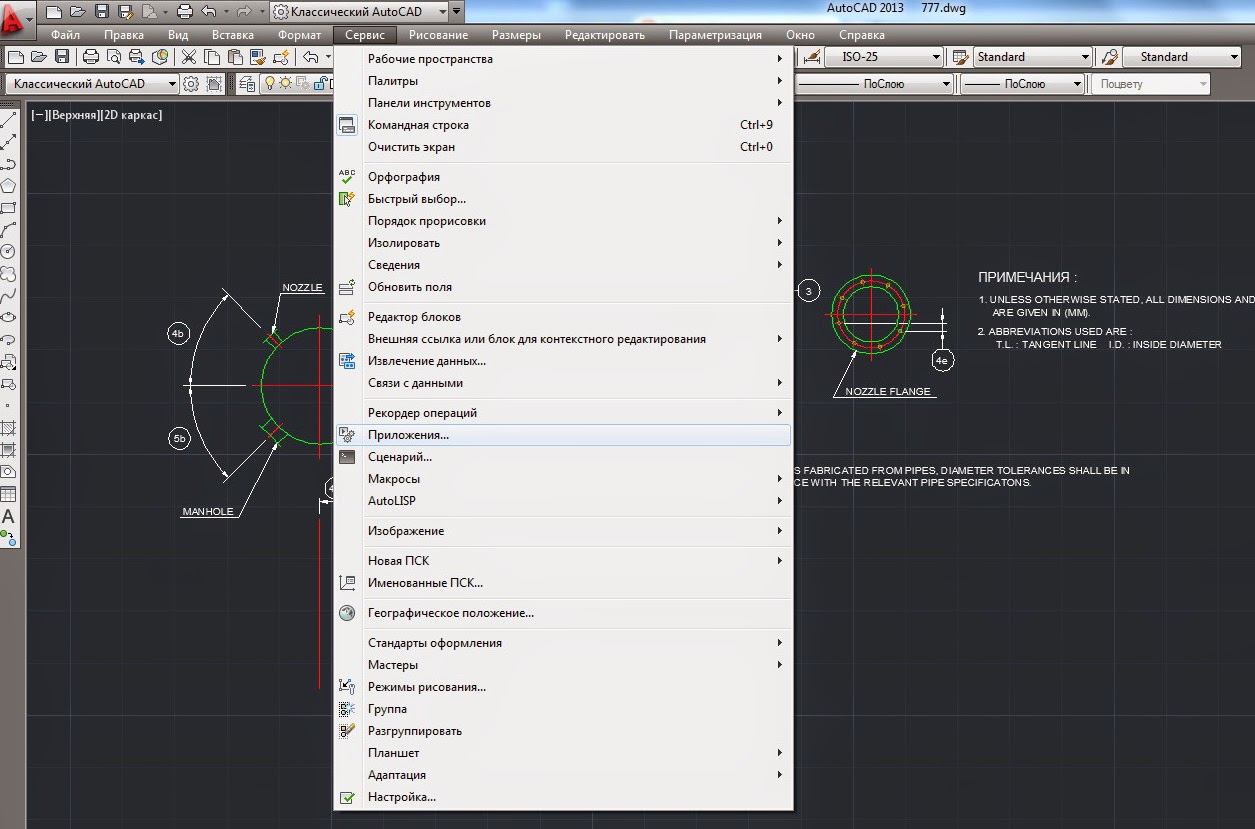This screenshot has width=1255, height=829.
Task: Open the AutoLISP submenu
Action: tap(563, 501)
